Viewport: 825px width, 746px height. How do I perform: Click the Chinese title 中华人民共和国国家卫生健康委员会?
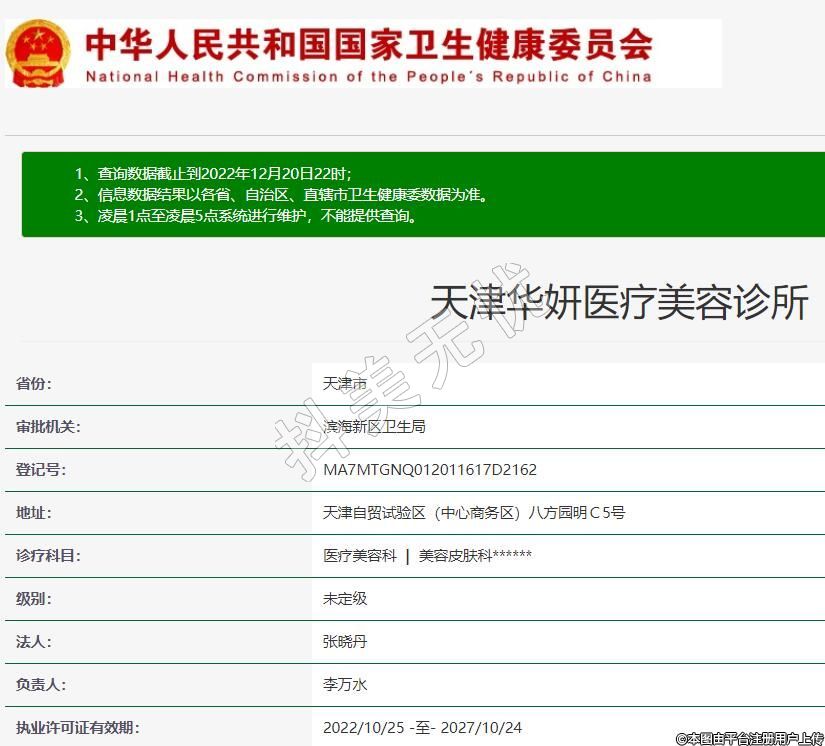click(368, 43)
